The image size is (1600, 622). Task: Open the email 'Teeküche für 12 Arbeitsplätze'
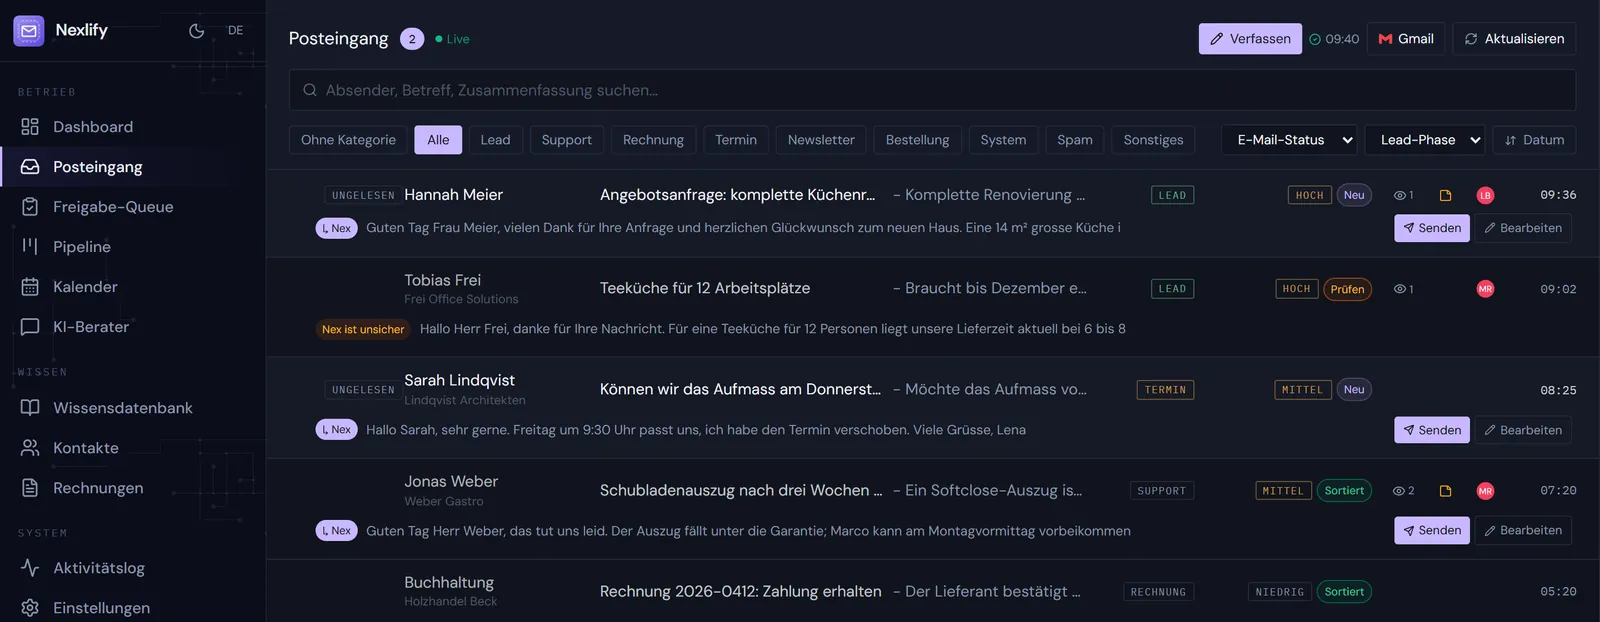(x=705, y=288)
